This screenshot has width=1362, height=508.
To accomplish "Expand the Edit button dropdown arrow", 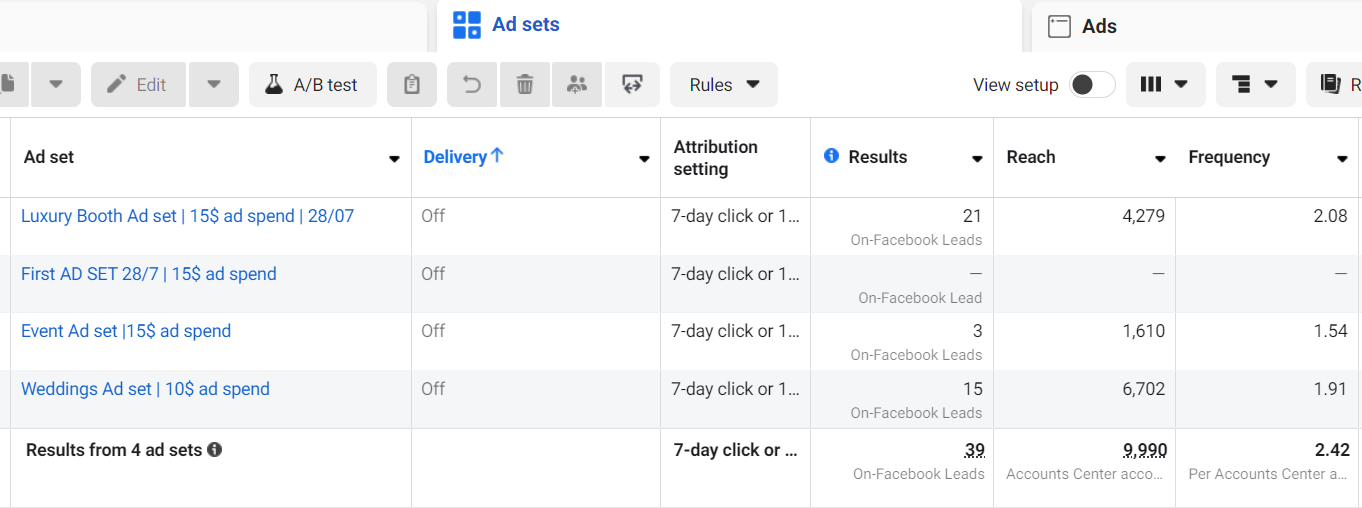I will (x=214, y=85).
